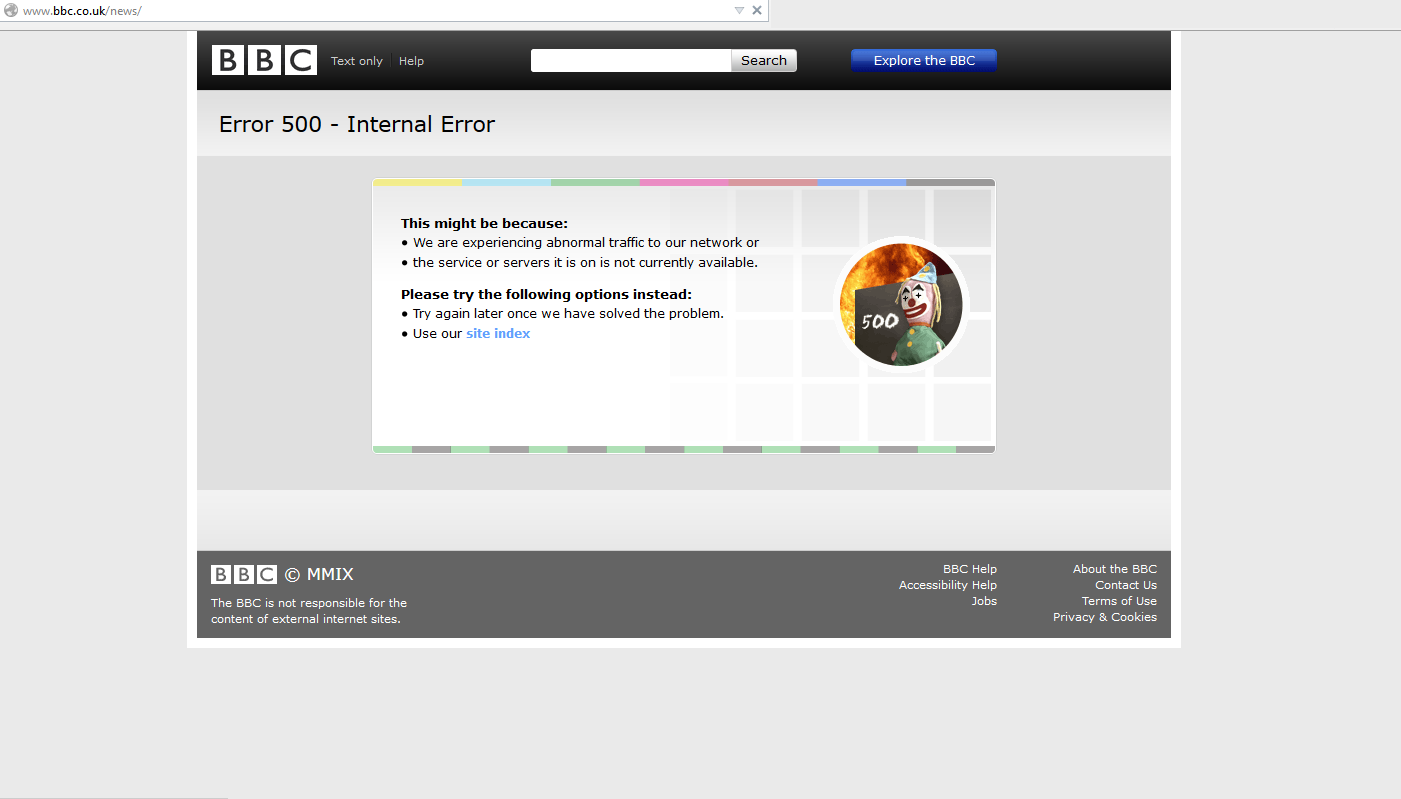Click the BBC logo in the footer
This screenshot has width=1401, height=799.
pos(243,574)
